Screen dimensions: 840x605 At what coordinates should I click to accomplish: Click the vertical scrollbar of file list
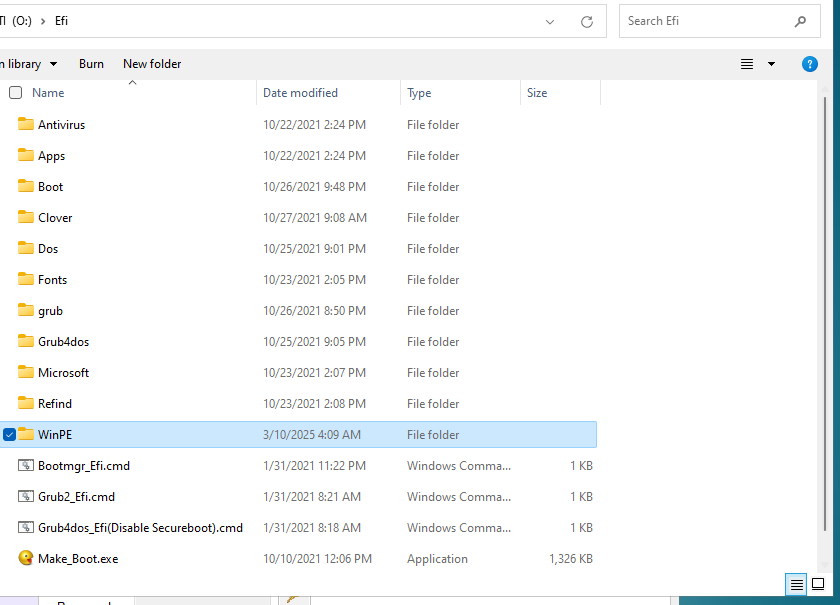pyautogui.click(x=824, y=313)
